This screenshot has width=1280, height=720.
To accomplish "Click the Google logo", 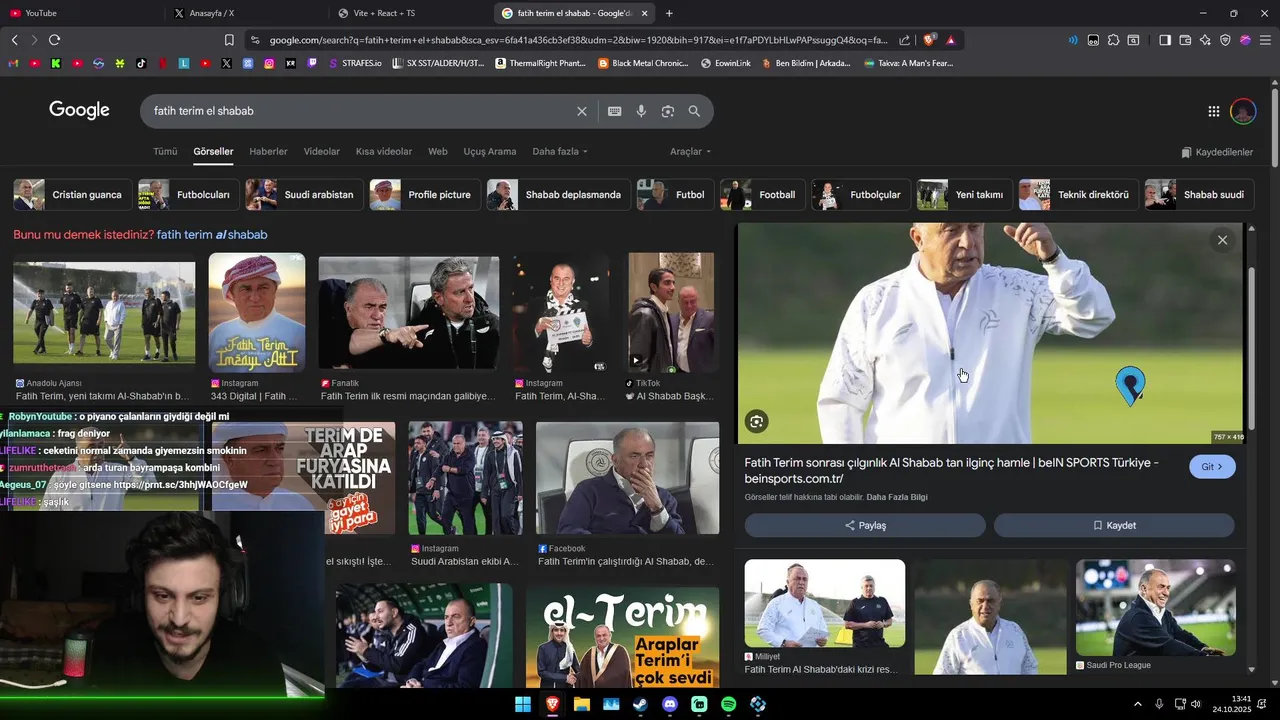I will click(x=79, y=110).
